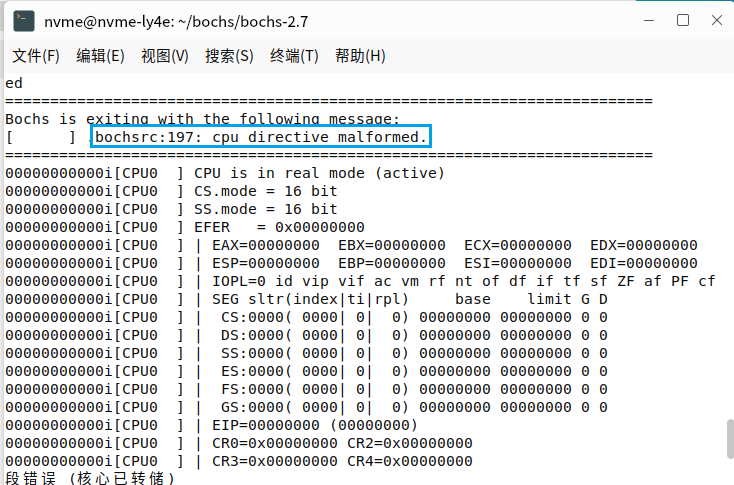The height and width of the screenshot is (485, 734).
Task: Click the 'CPU is in real mode (active)' line
Action: tap(319, 173)
